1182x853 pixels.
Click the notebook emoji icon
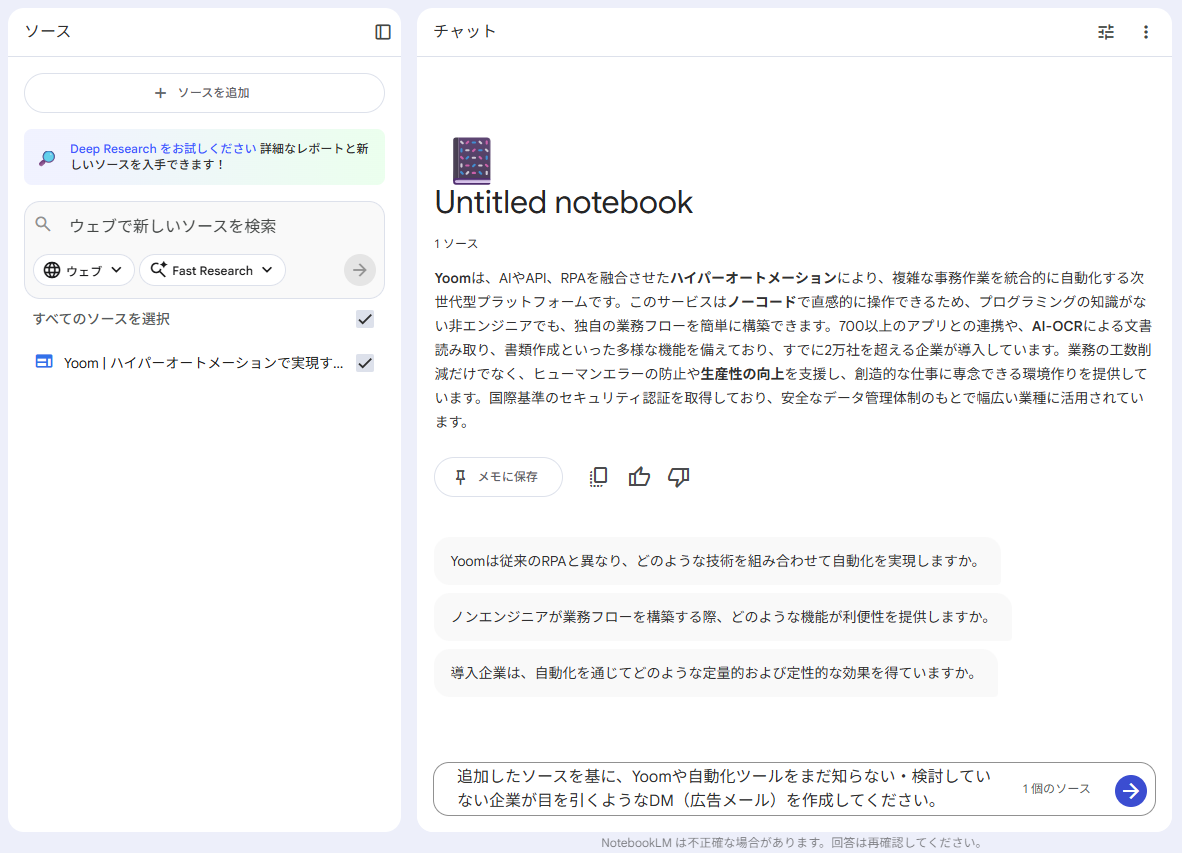pos(471,160)
